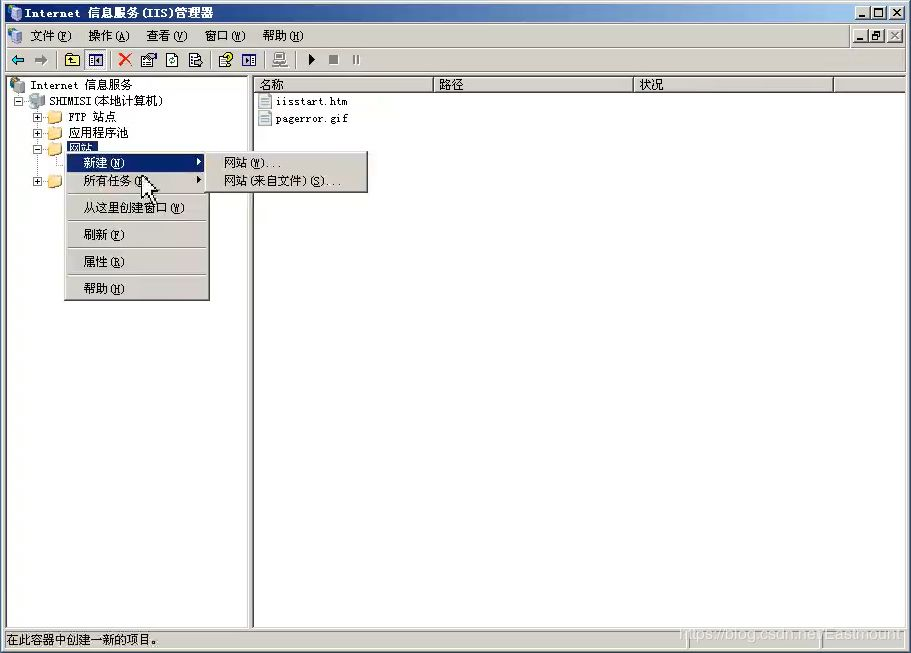Select 从这里创建窗口(W) context entry
Screen dimensions: 911x653
point(136,207)
